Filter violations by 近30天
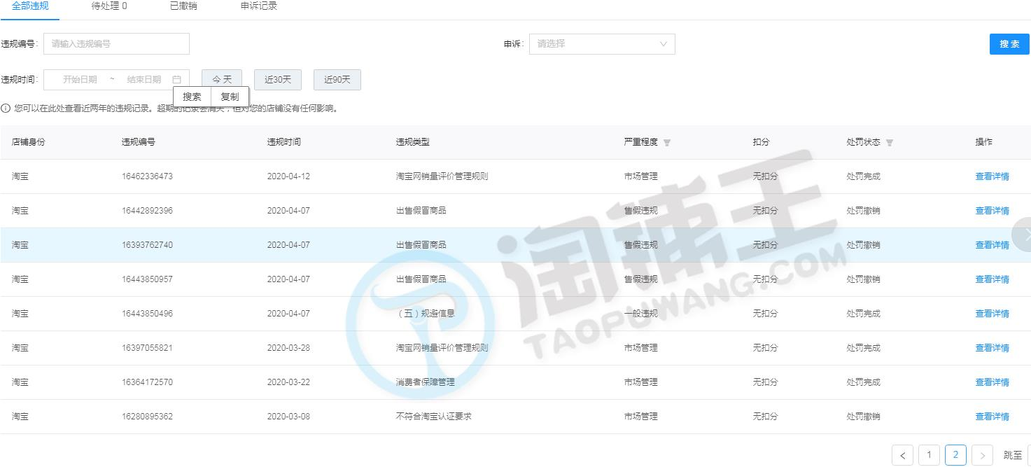Viewport: 1031px width, 467px height. pos(278,80)
